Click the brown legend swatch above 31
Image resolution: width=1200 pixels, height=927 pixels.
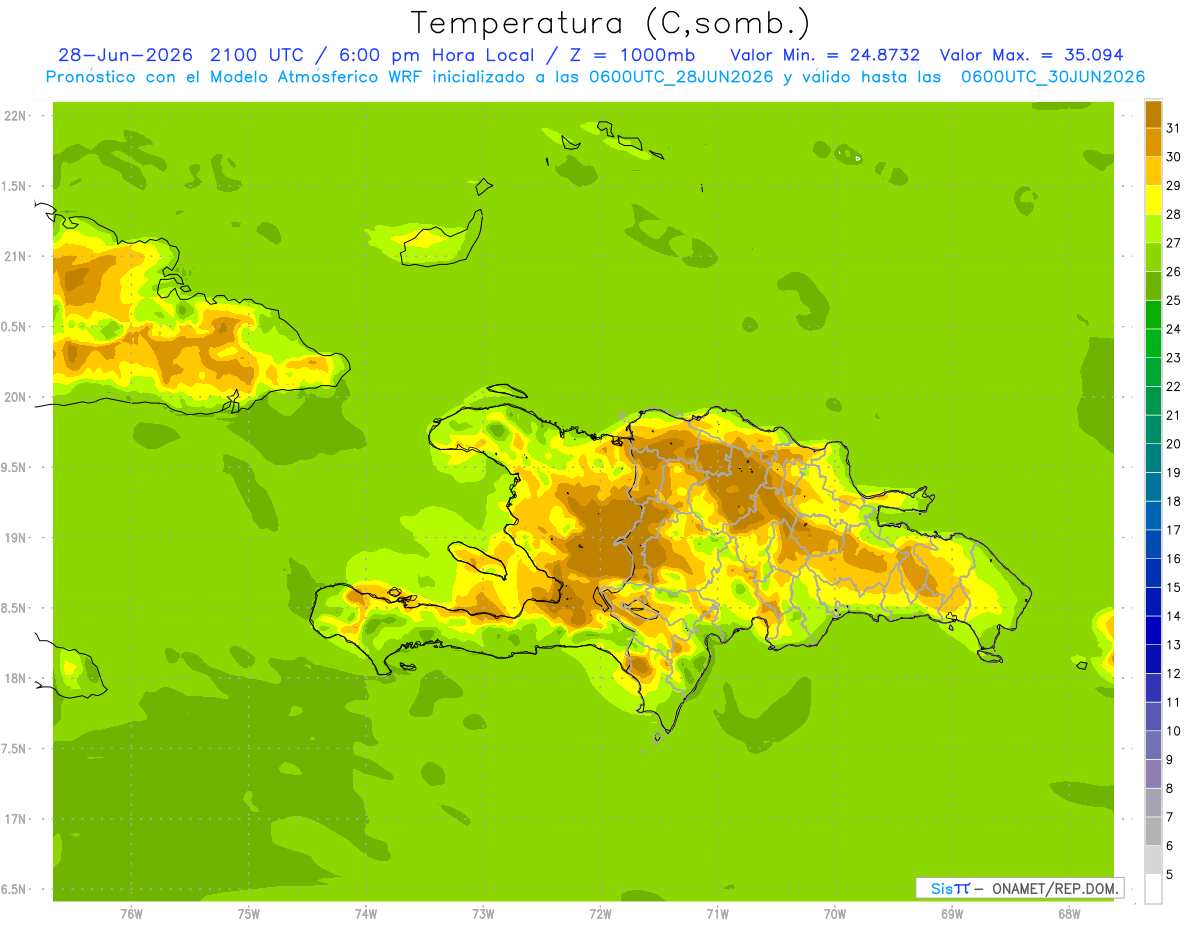[1153, 115]
